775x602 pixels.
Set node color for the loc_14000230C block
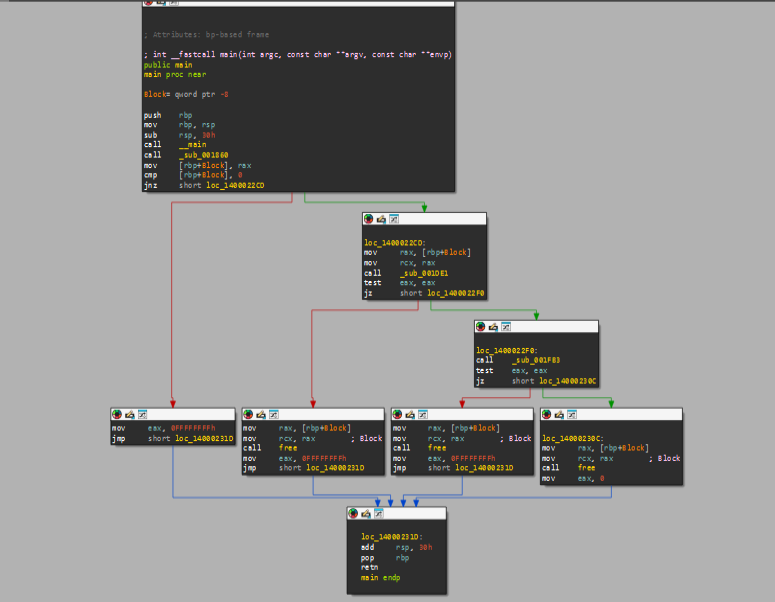pyautogui.click(x=546, y=414)
